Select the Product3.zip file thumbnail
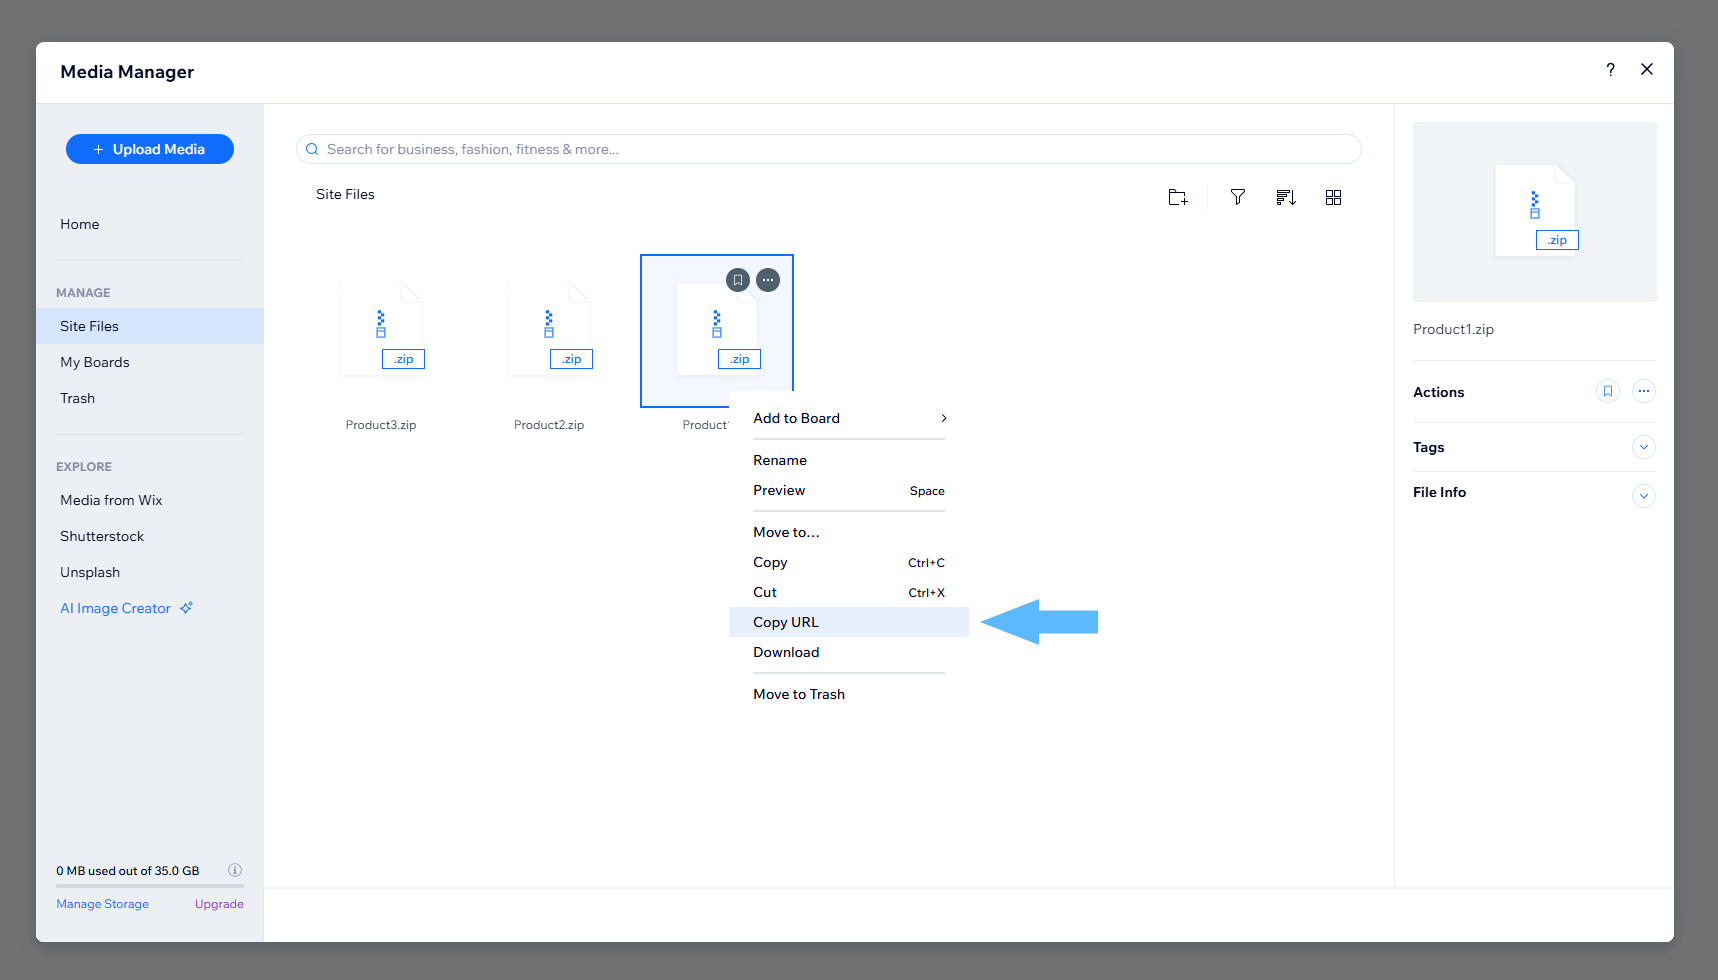1718x980 pixels. (x=381, y=330)
